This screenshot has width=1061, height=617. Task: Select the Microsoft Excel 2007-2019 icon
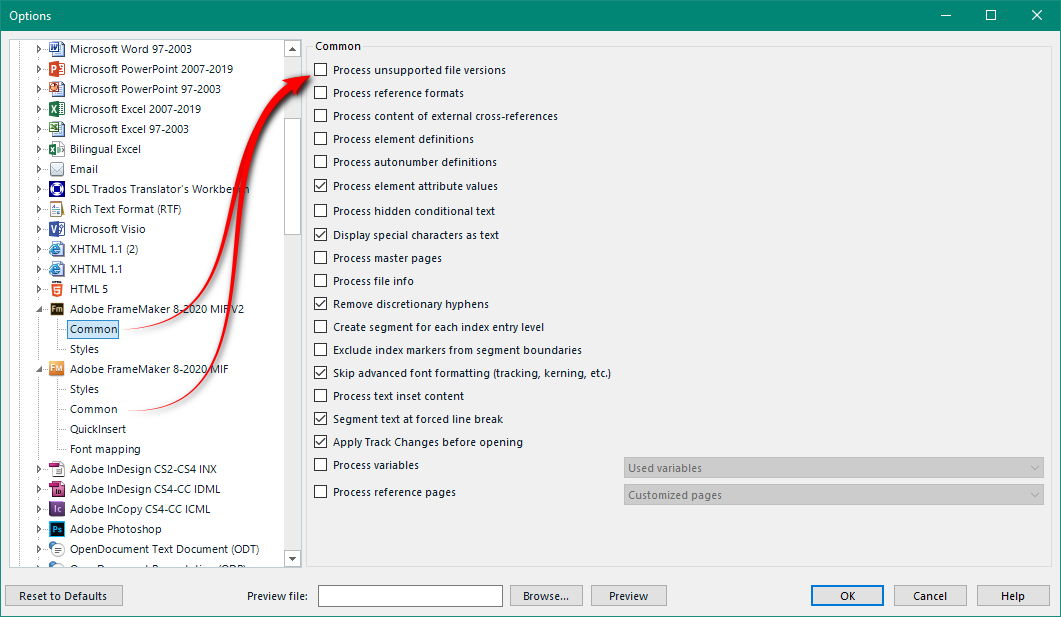pos(58,109)
